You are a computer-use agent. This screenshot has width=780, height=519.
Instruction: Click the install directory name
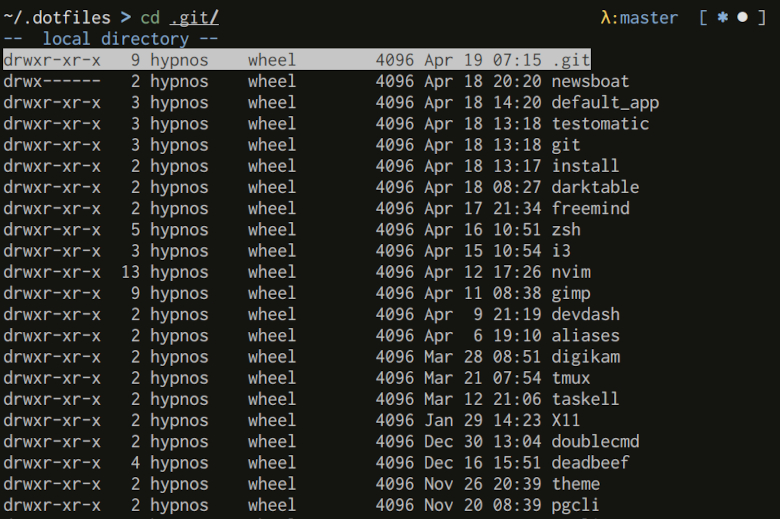click(585, 166)
